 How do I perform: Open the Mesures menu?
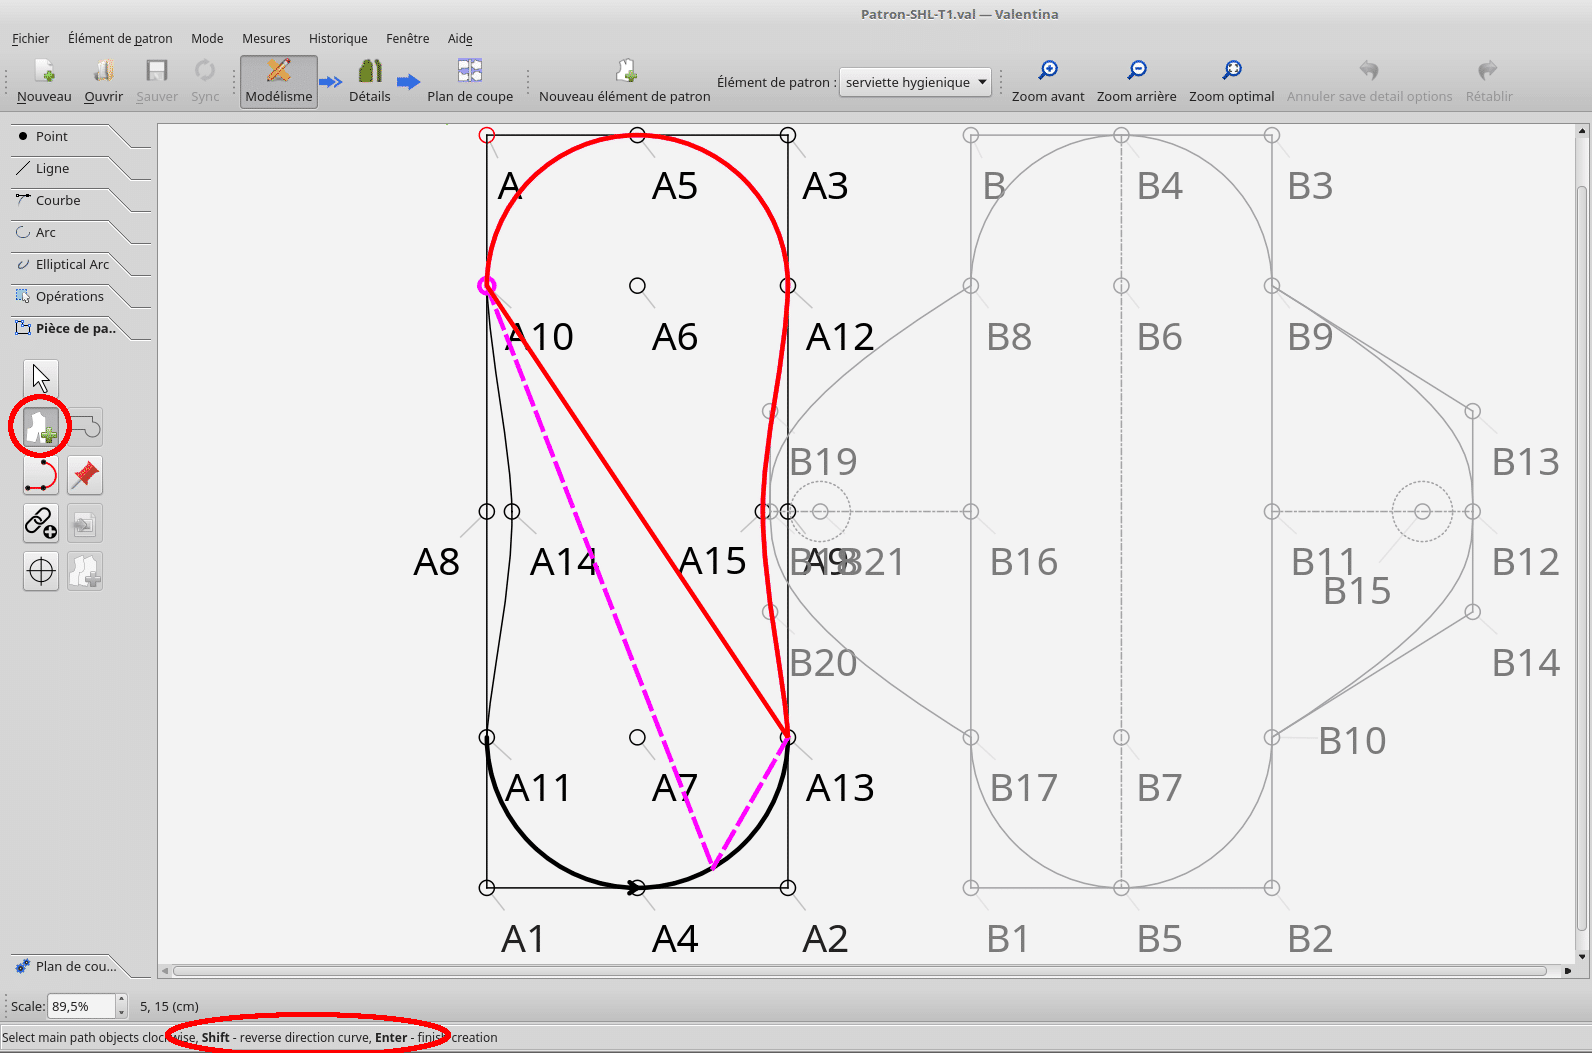point(266,38)
